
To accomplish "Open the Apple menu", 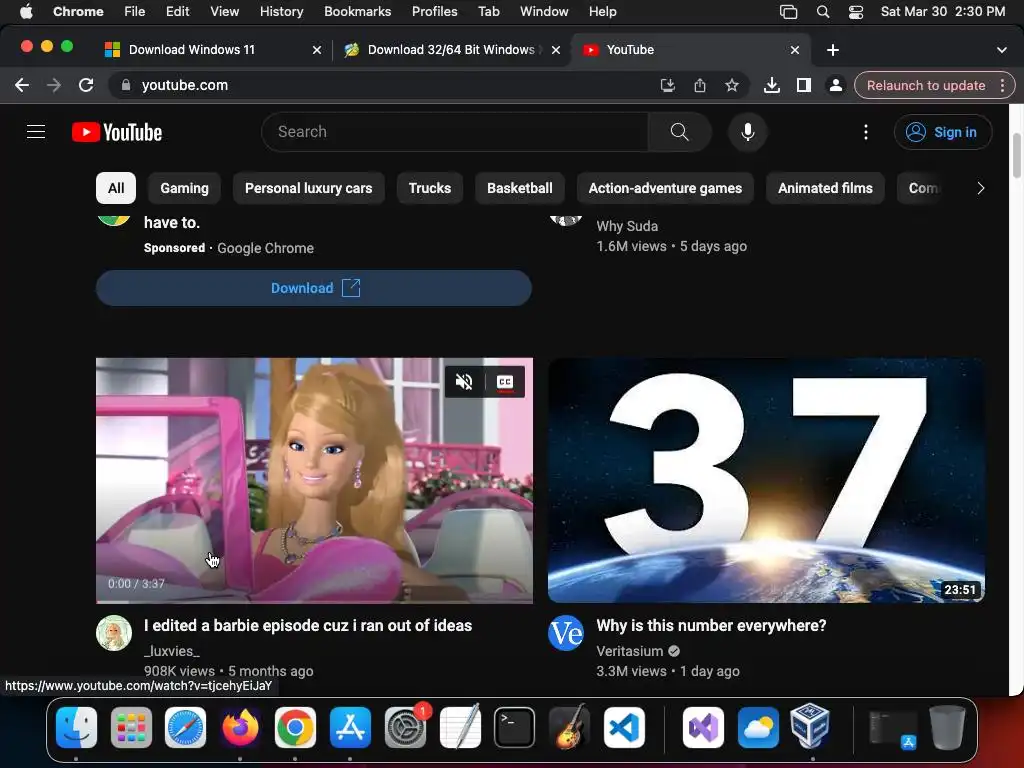I will click(26, 12).
